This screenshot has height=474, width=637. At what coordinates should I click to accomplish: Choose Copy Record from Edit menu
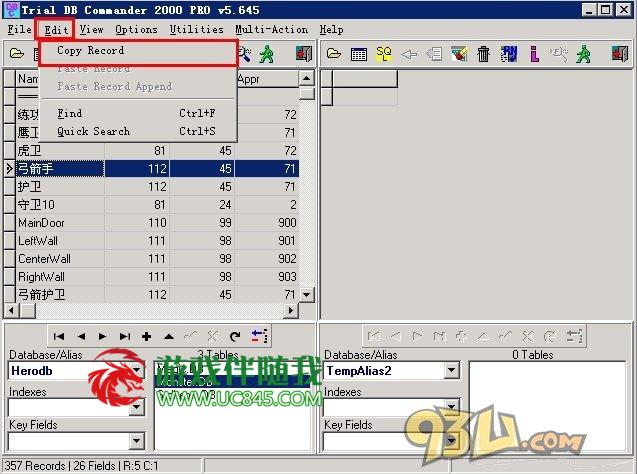(139, 51)
